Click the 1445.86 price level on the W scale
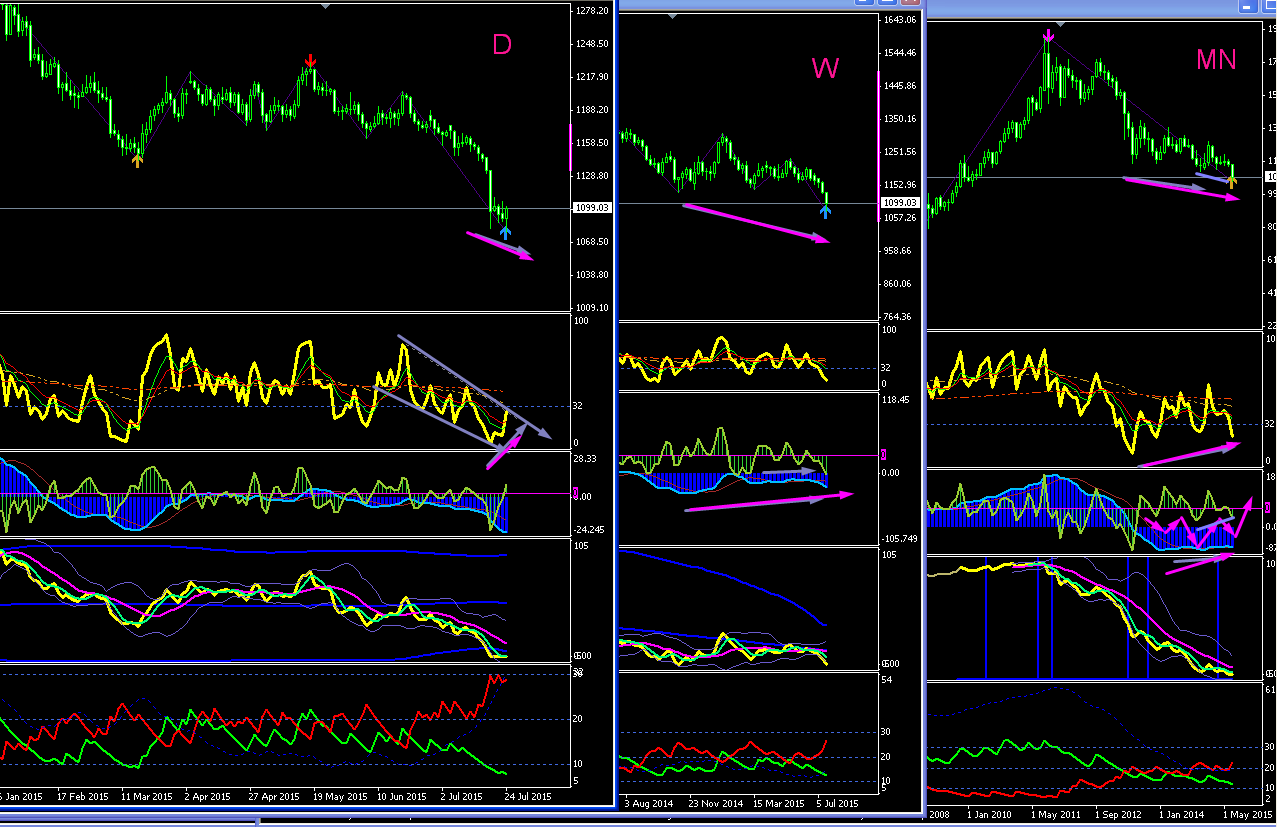This screenshot has height=827, width=1277. click(901, 86)
